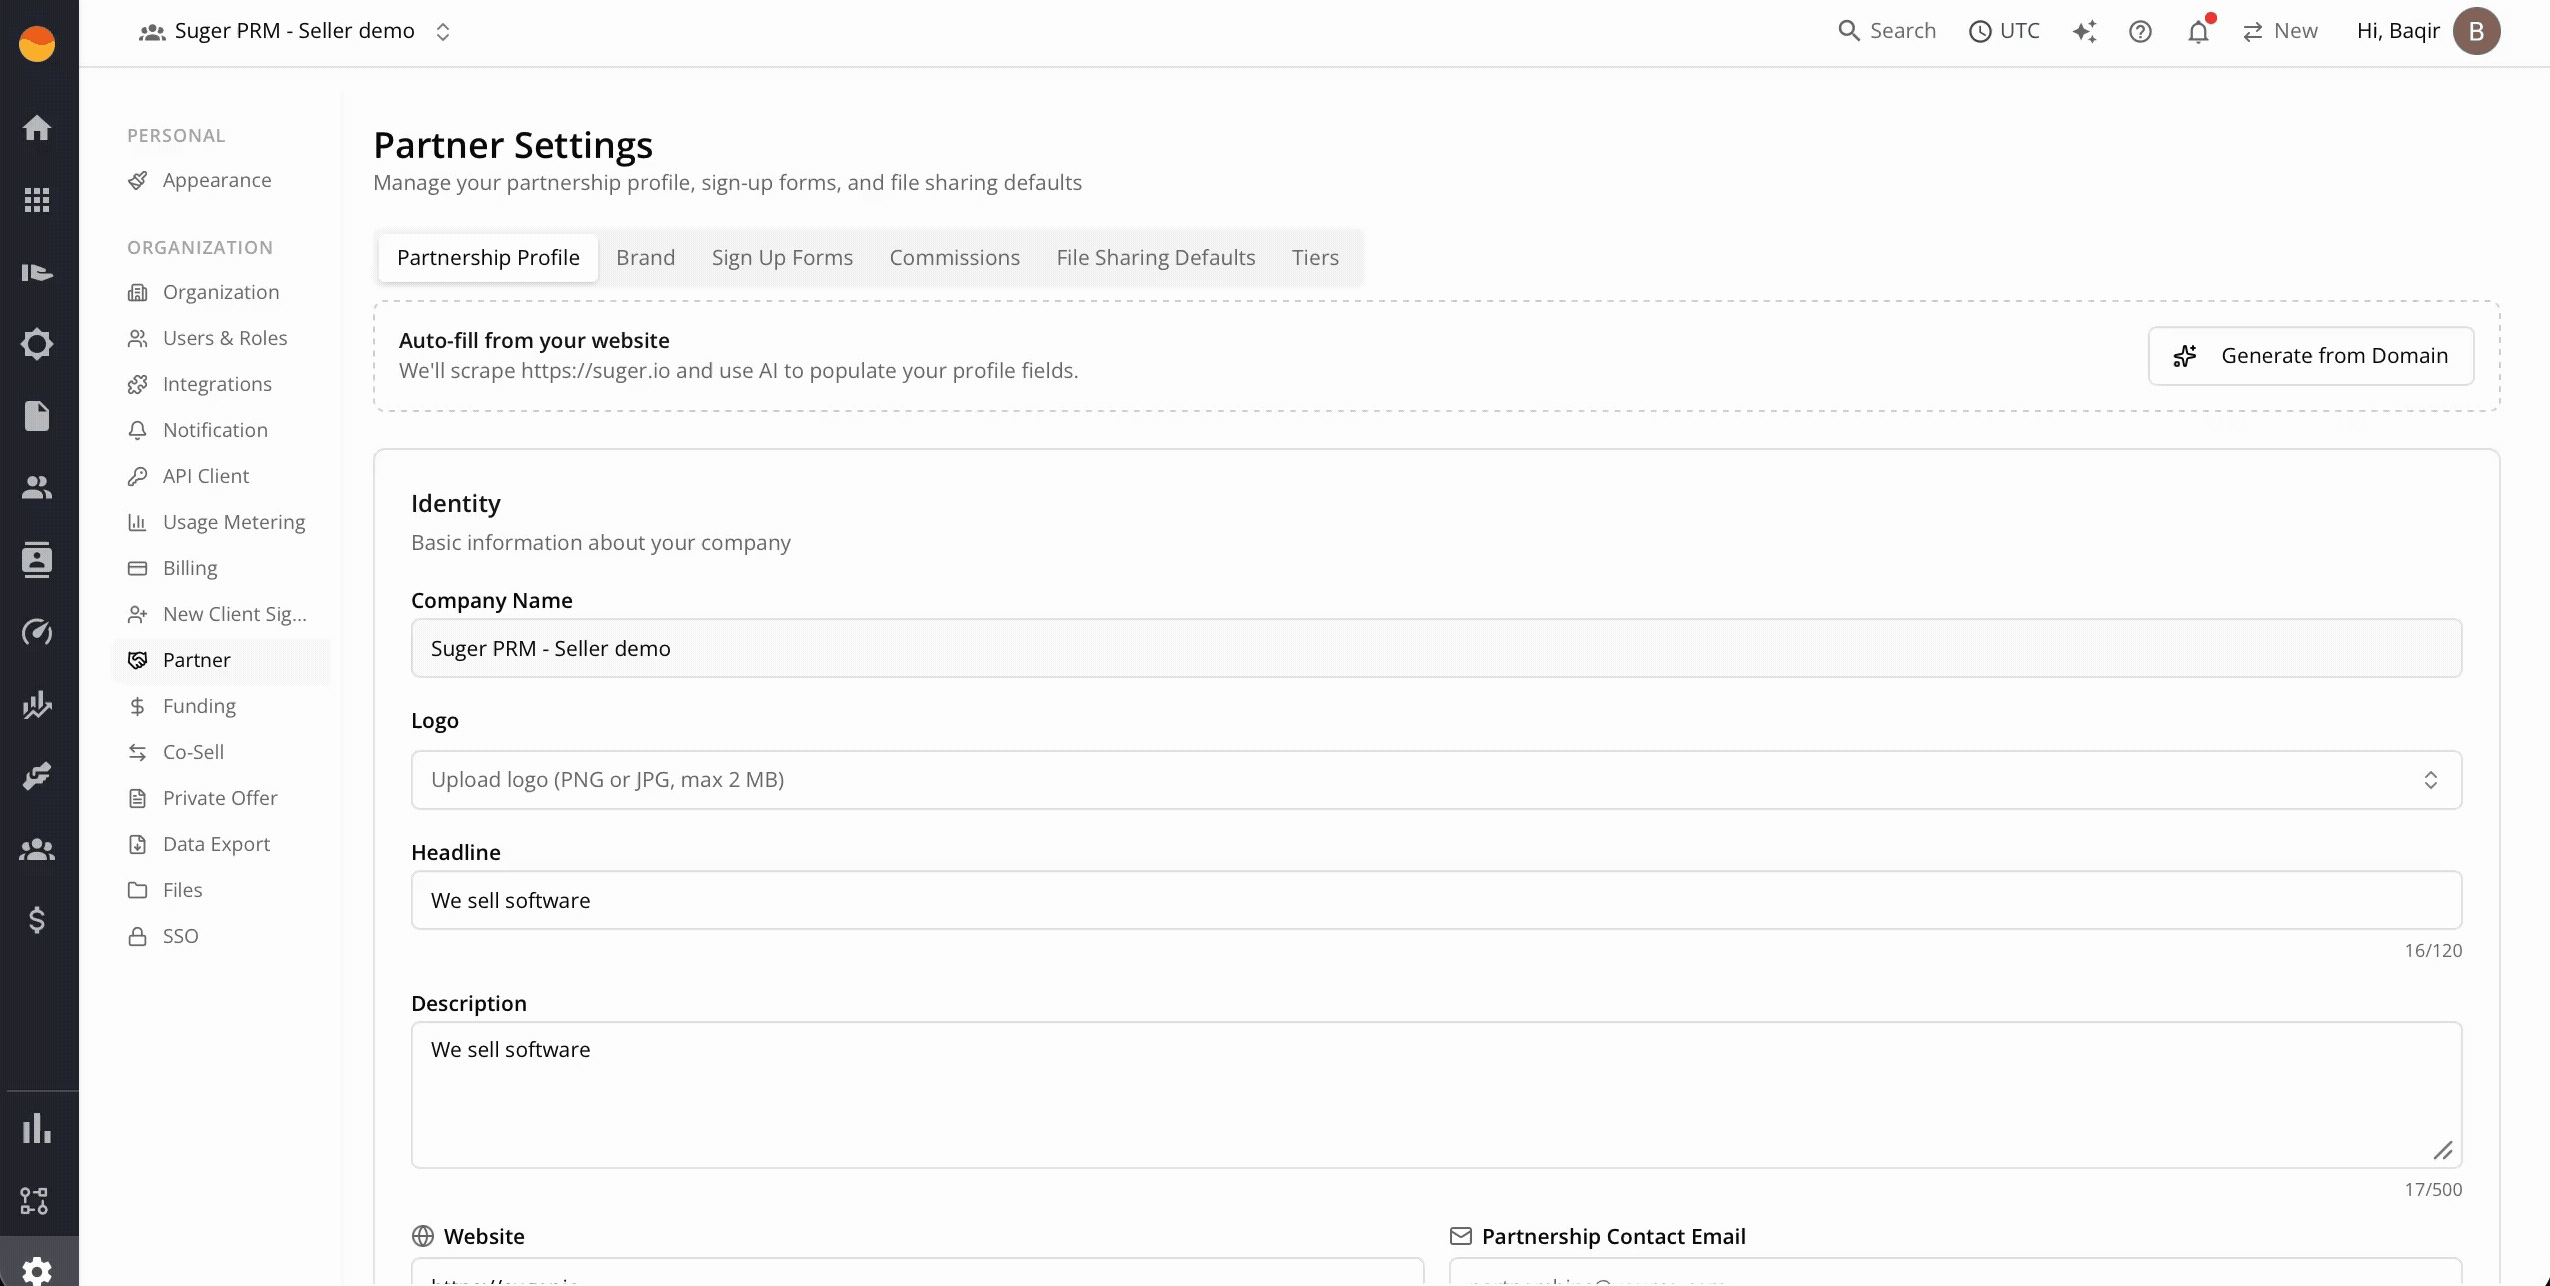Open Co-Sell settings
The image size is (2550, 1286).
(222, 752)
